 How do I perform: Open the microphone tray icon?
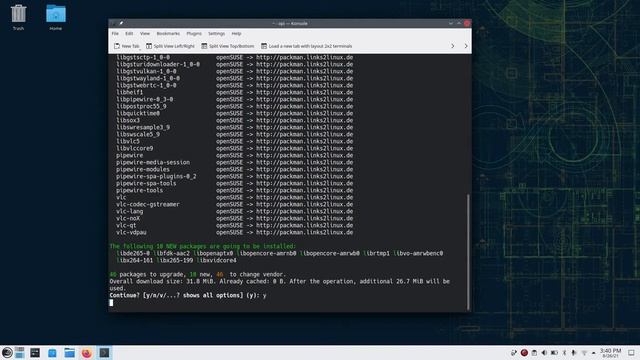[x=574, y=353]
